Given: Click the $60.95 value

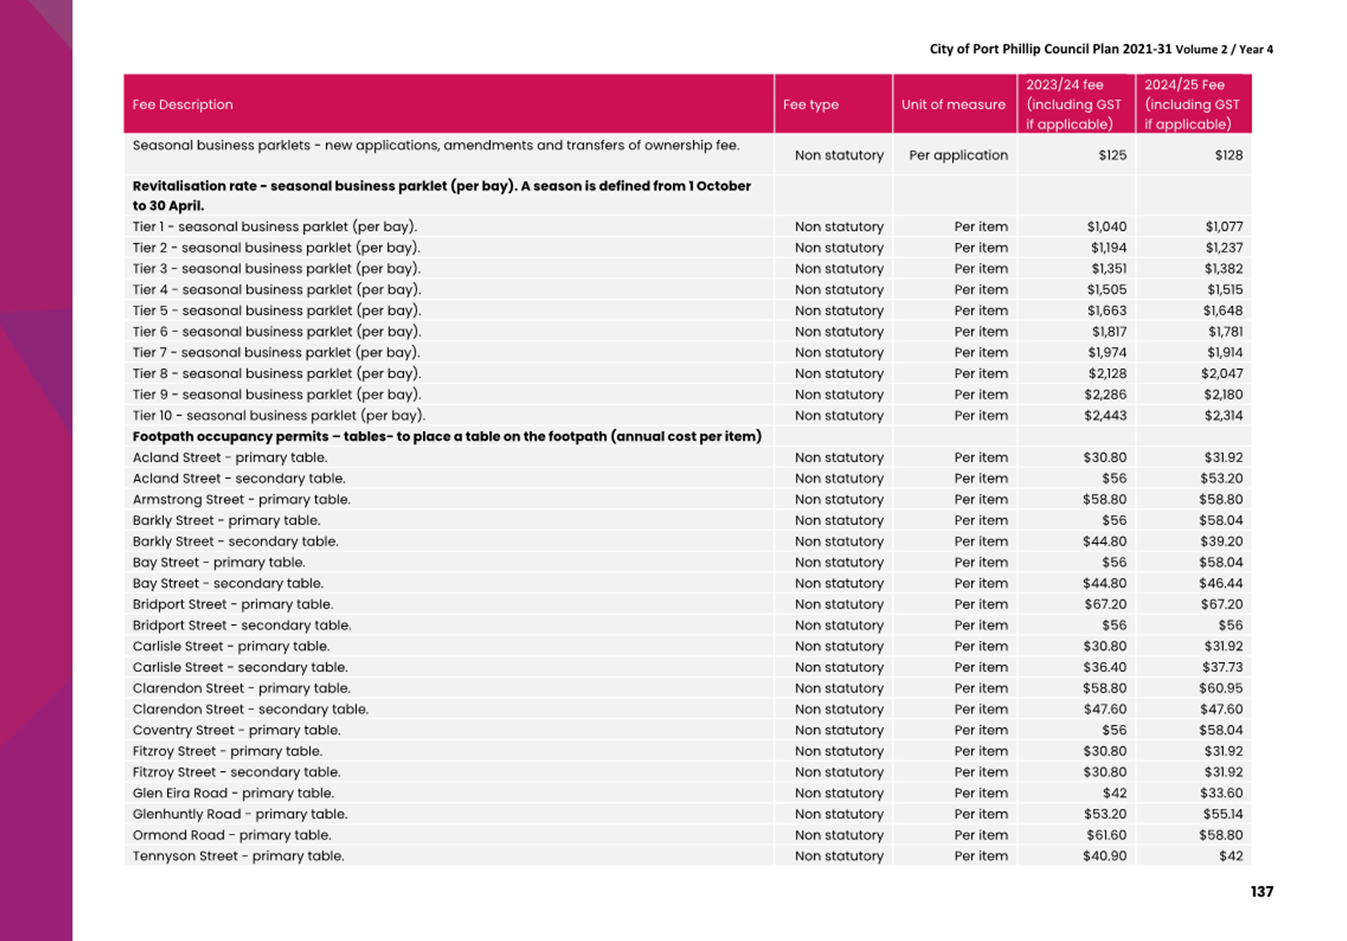Looking at the screenshot, I should tap(1222, 689).
